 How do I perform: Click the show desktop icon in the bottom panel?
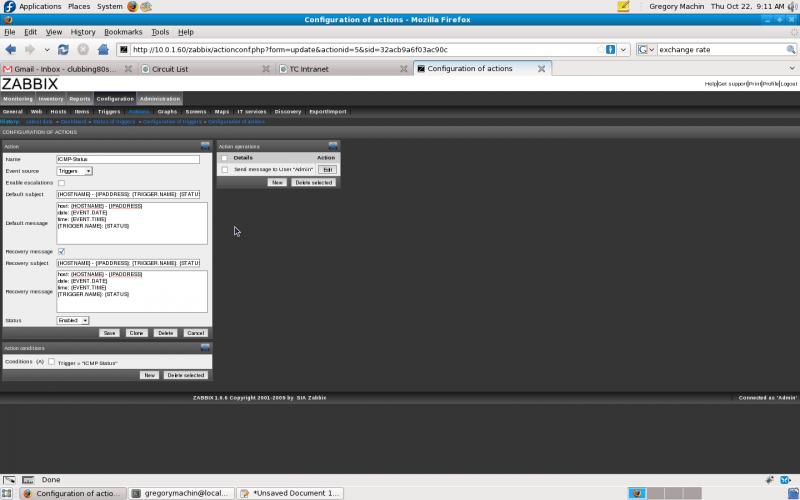6,493
